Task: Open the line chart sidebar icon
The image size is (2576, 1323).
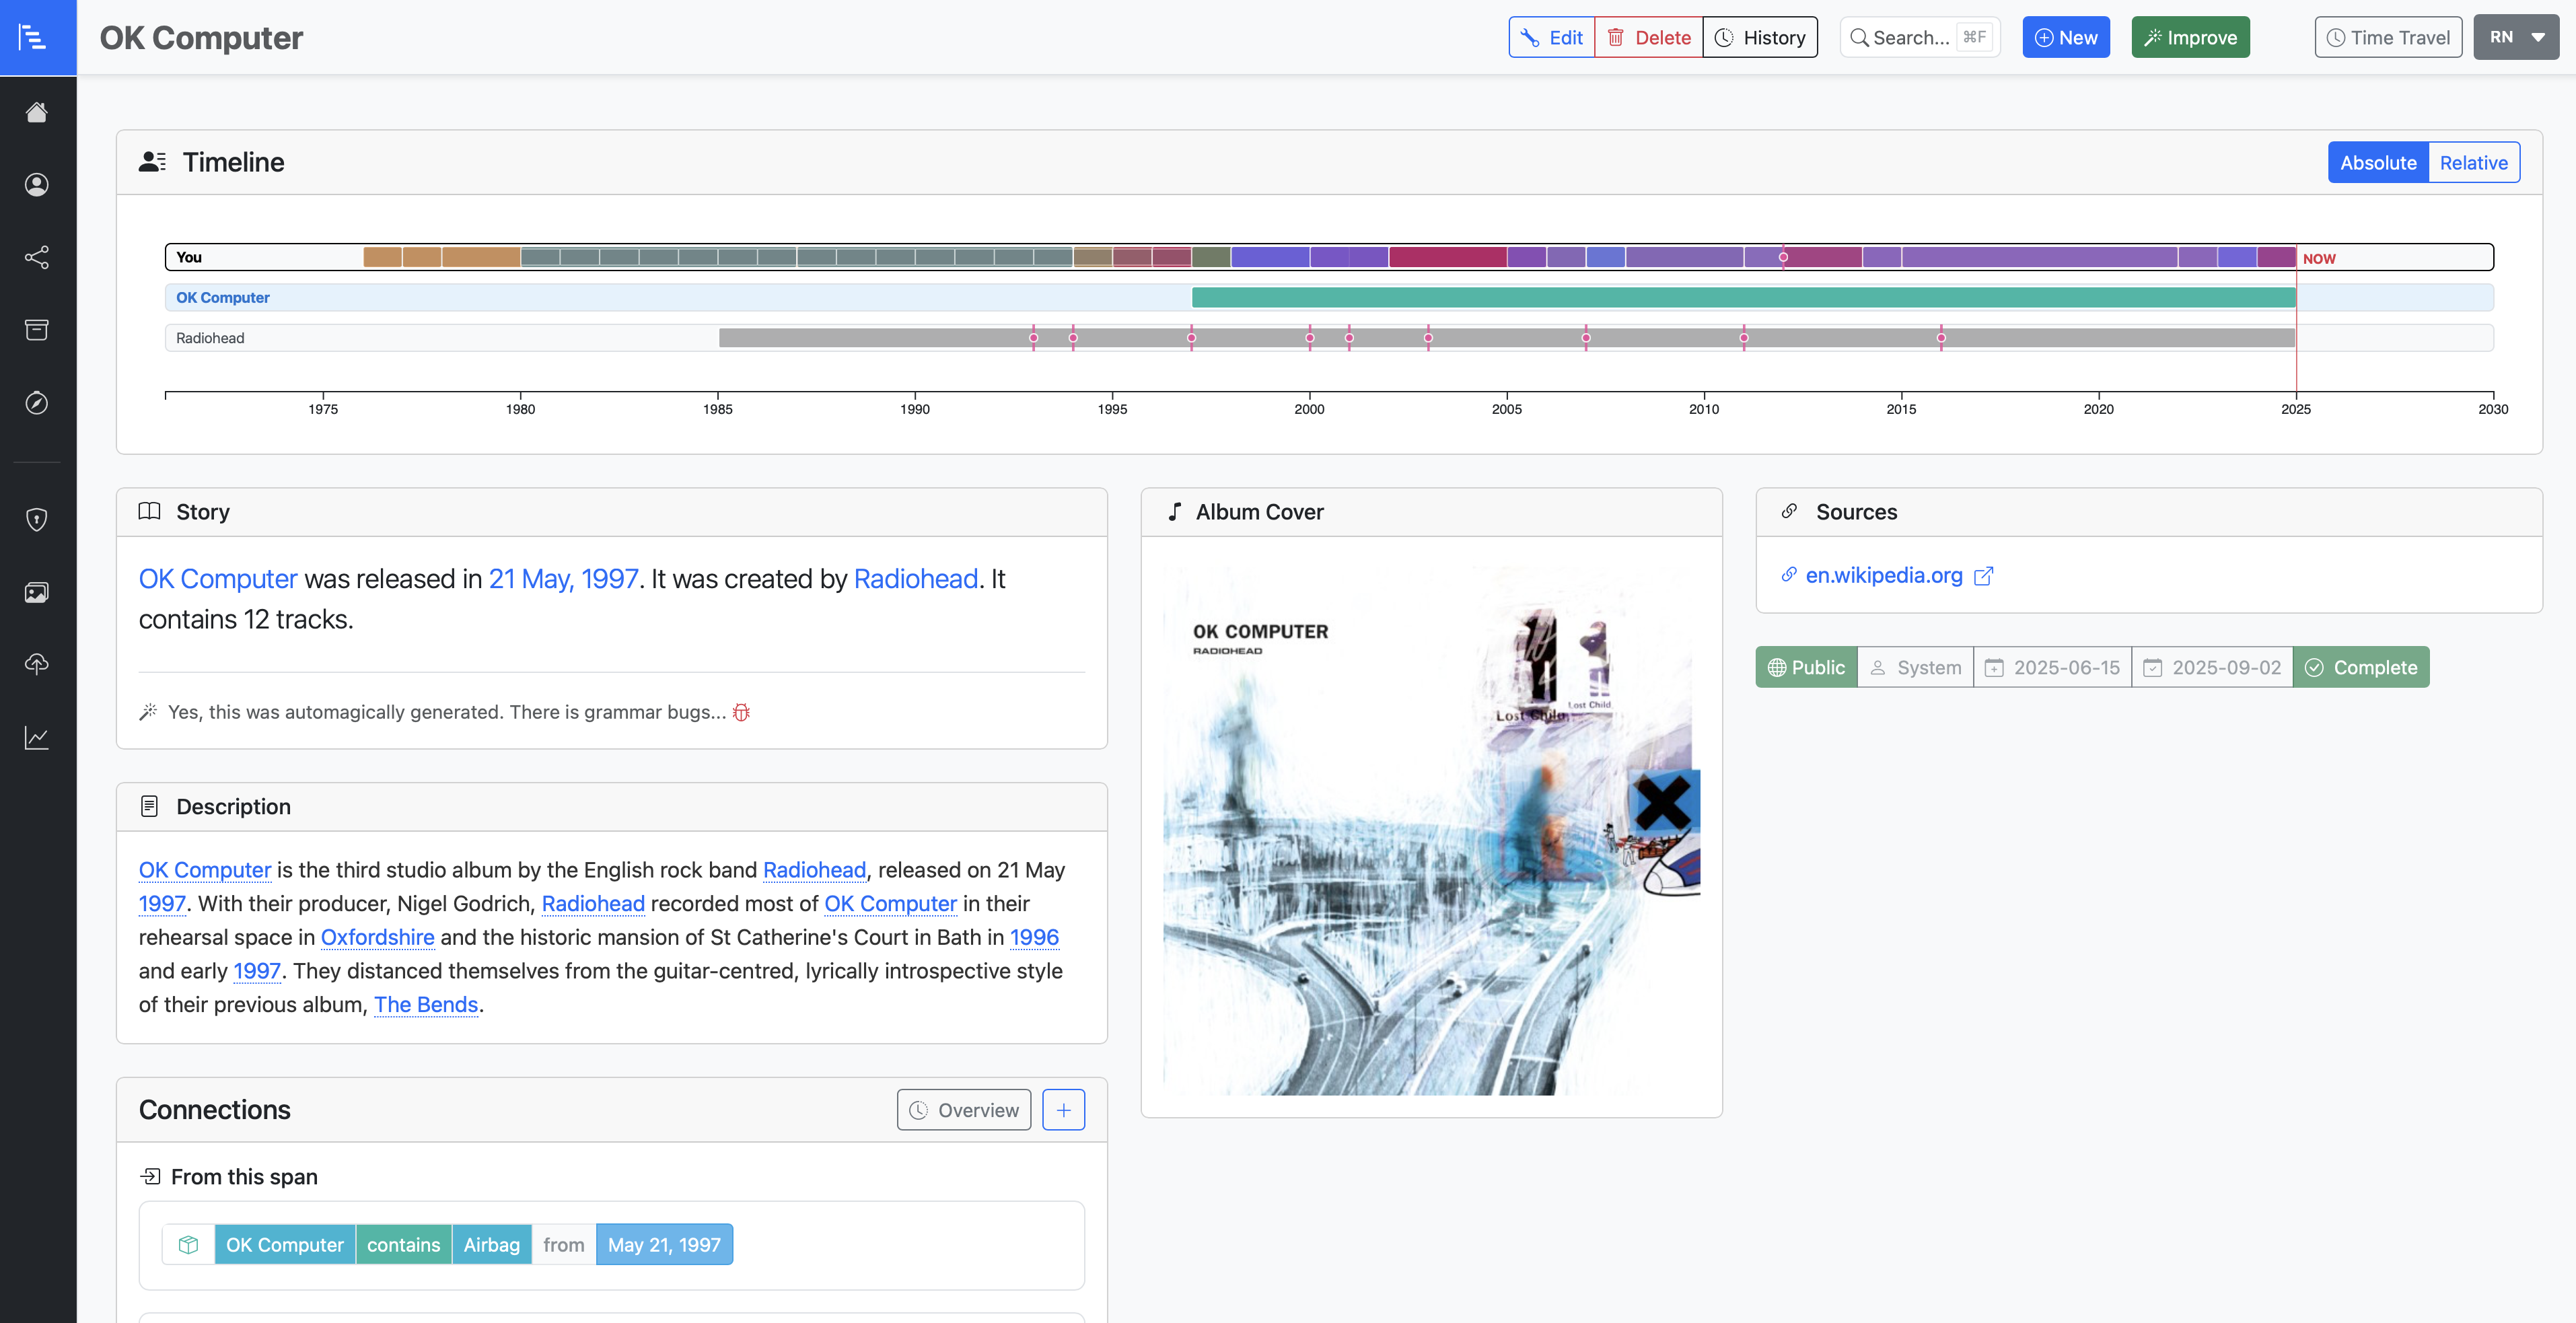Action: [37, 738]
